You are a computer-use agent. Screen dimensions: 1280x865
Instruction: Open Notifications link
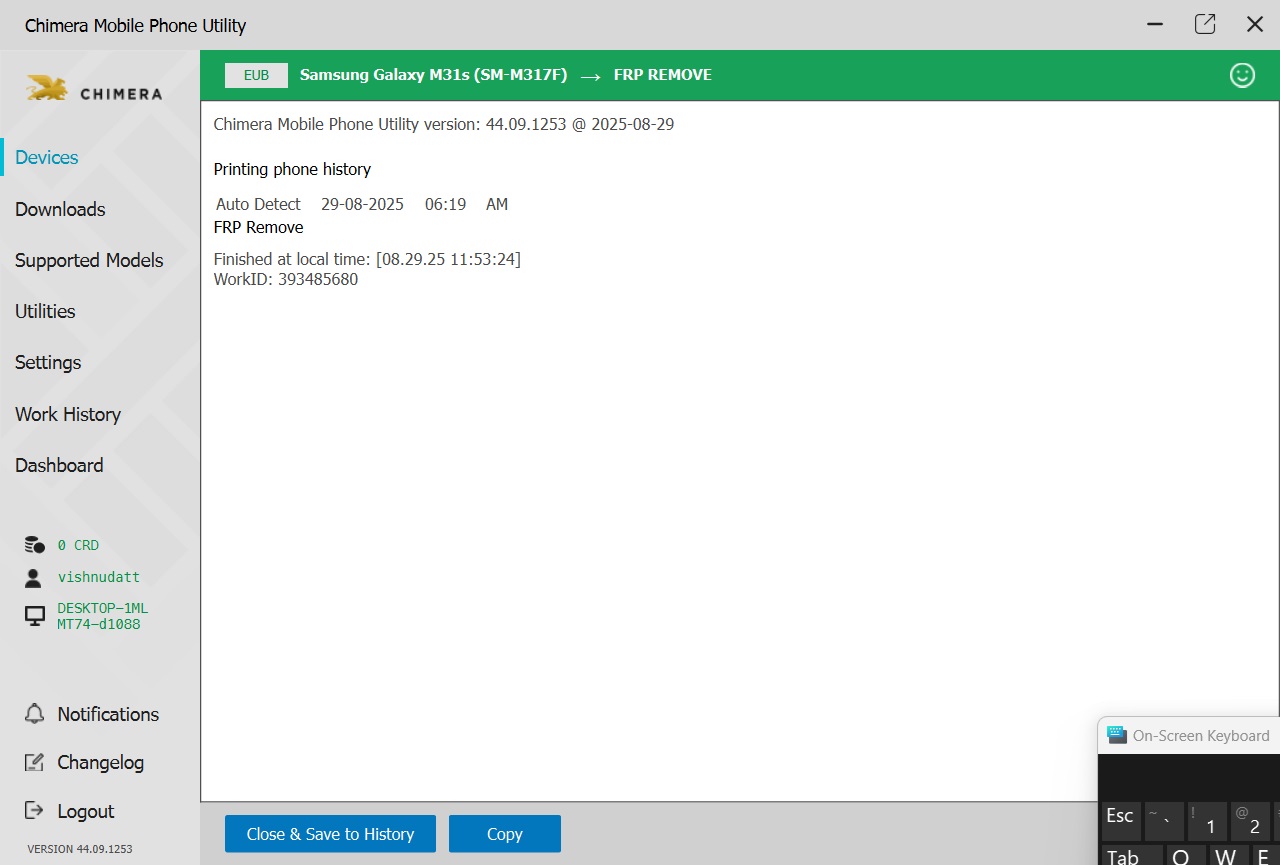coord(108,714)
